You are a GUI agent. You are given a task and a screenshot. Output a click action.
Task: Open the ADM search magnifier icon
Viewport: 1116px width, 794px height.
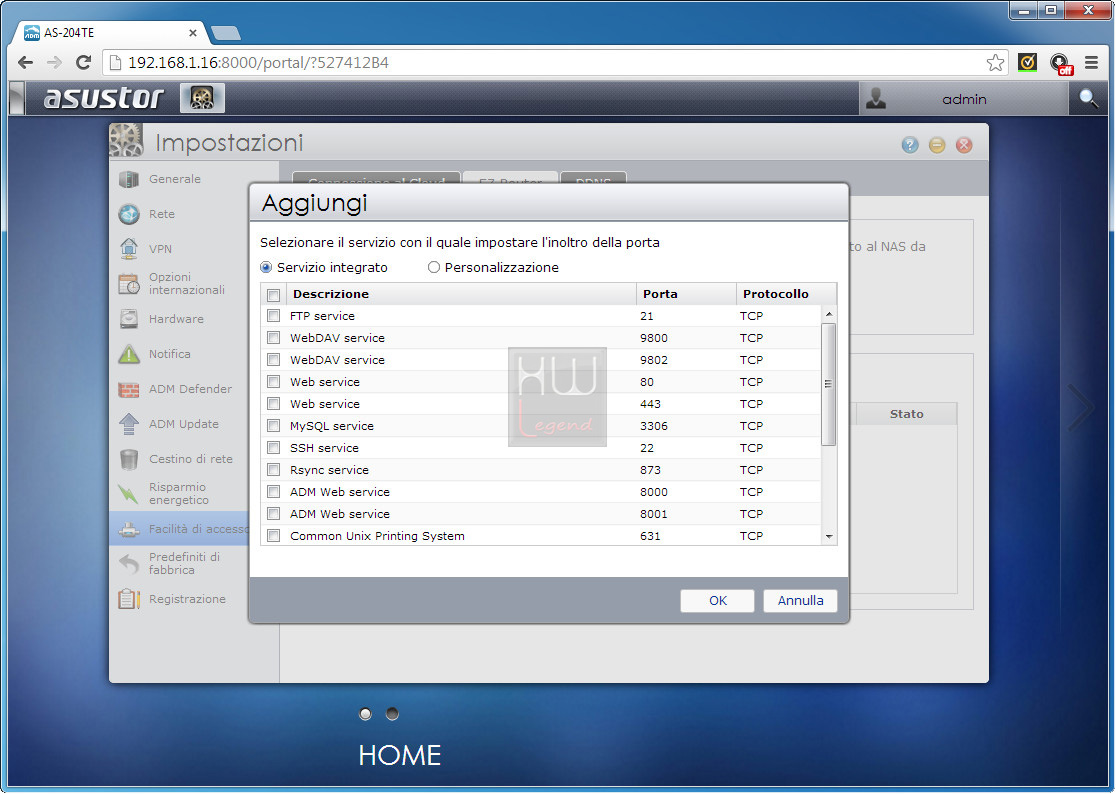1088,98
